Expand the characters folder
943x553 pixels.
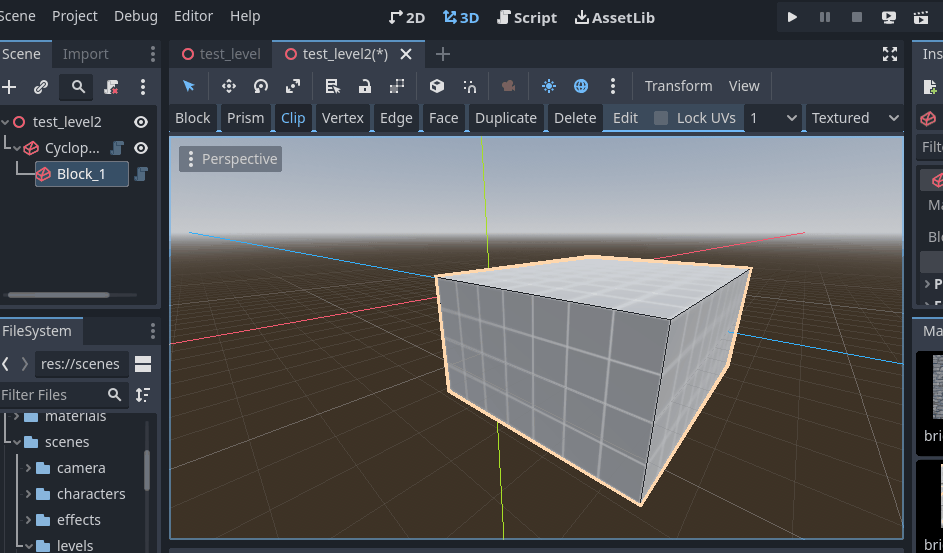pyautogui.click(x=28, y=493)
